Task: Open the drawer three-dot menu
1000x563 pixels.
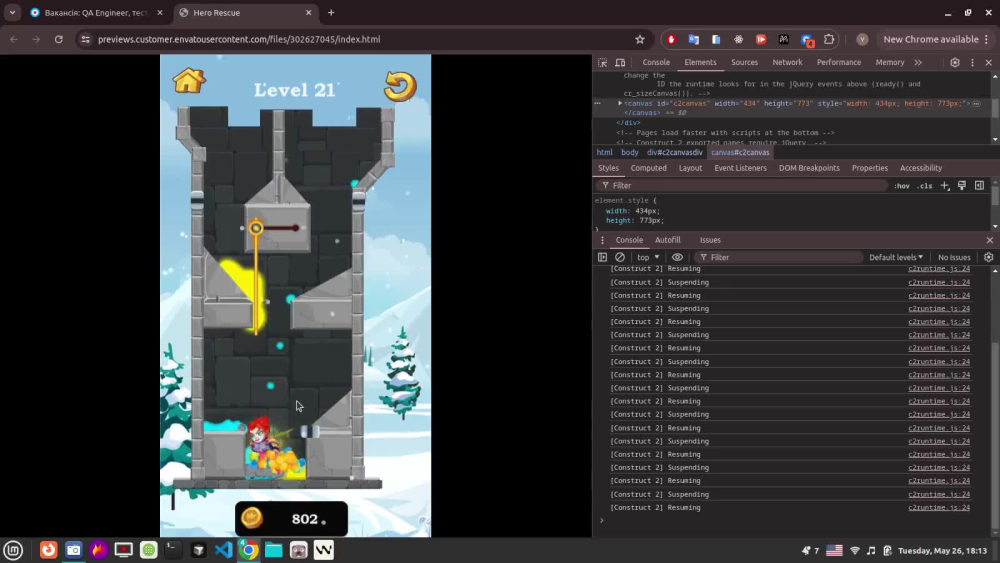Action: (602, 240)
